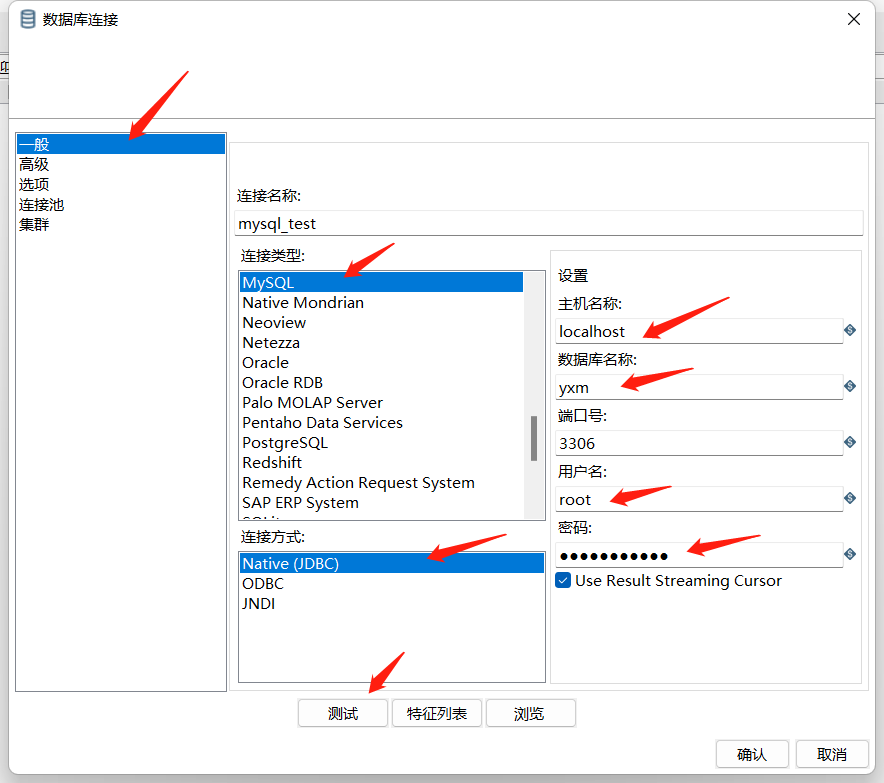Select Neoview connection type
The width and height of the screenshot is (884, 783).
pyautogui.click(x=382, y=322)
